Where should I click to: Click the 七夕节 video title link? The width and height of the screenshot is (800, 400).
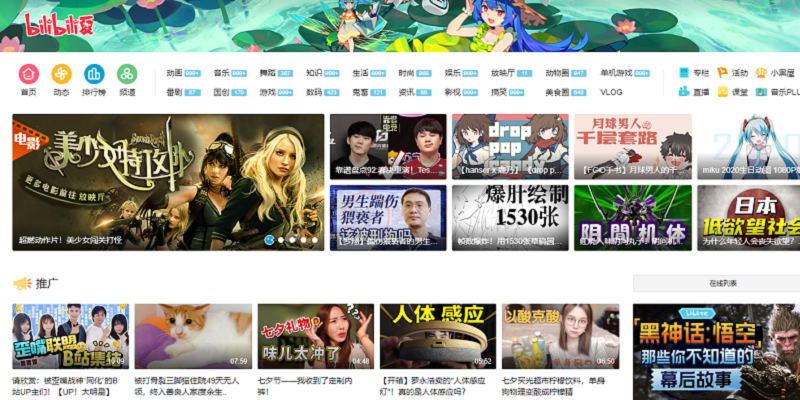[305, 387]
